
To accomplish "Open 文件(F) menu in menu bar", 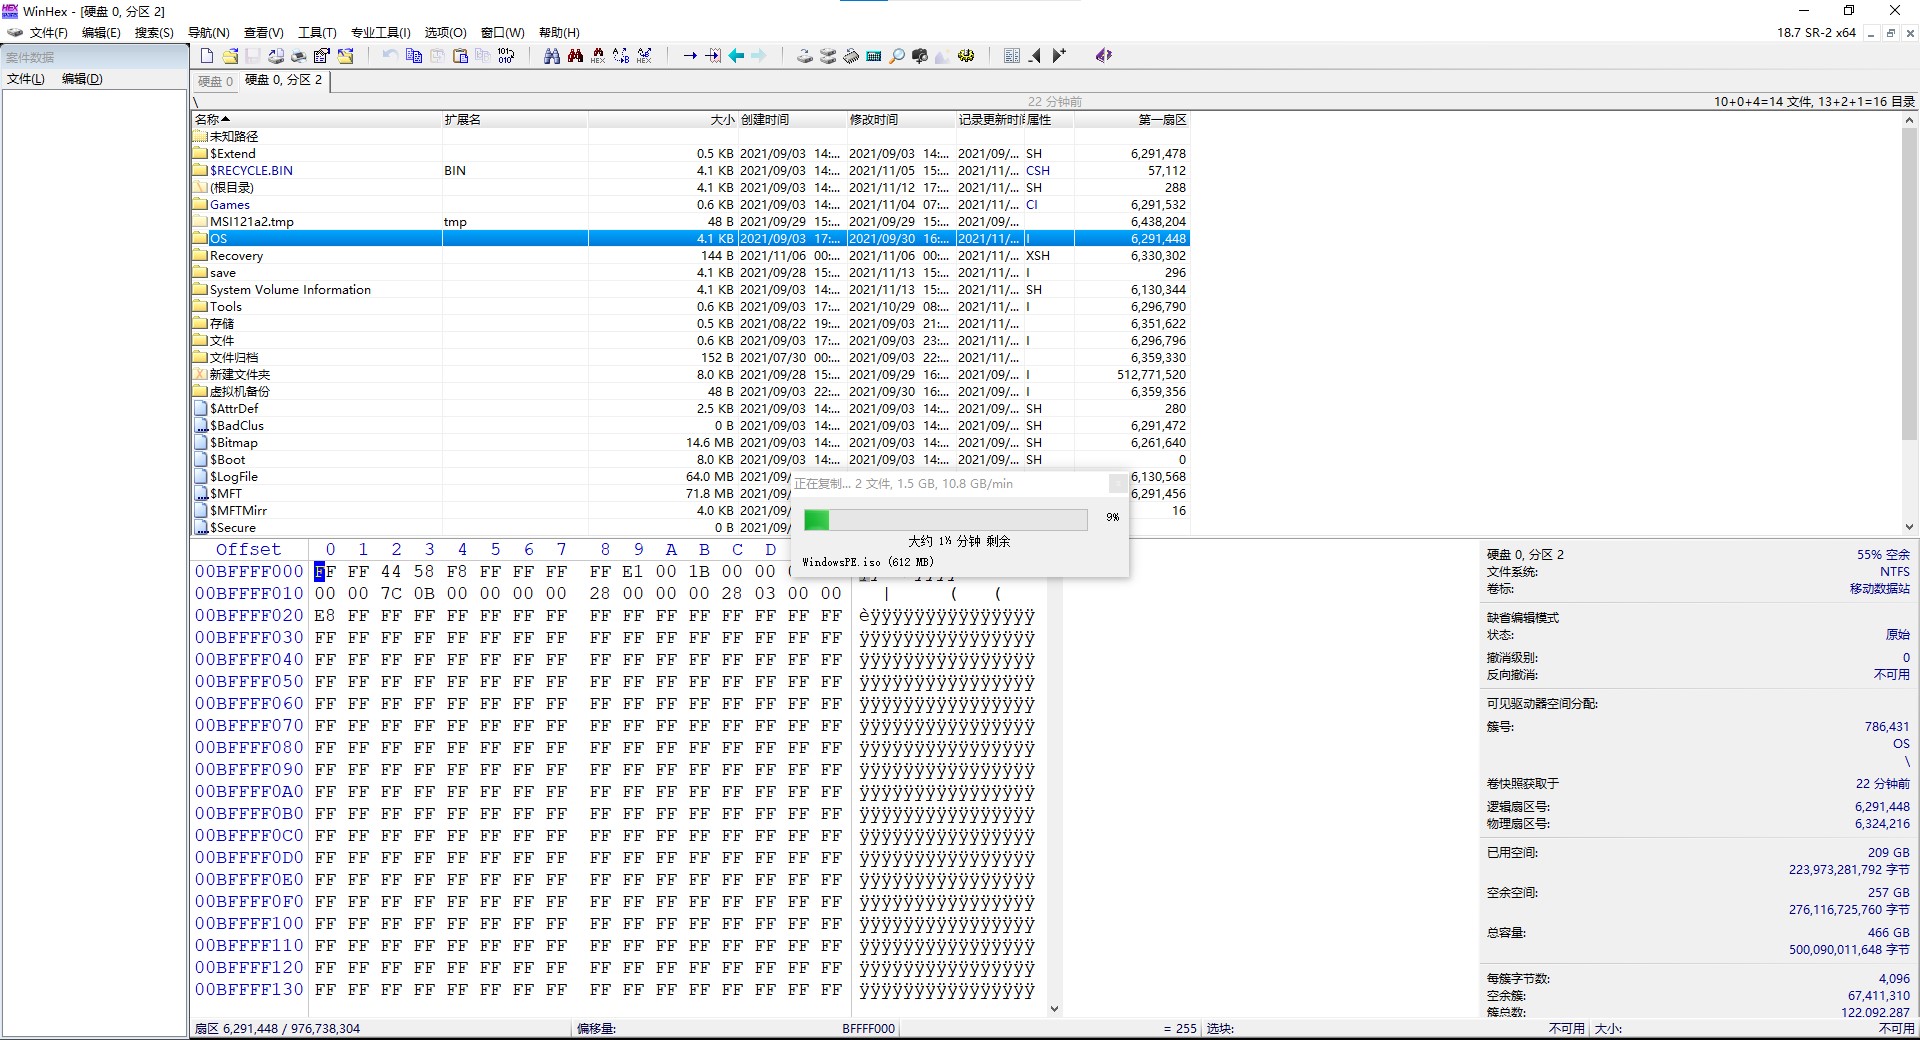I will coord(48,33).
